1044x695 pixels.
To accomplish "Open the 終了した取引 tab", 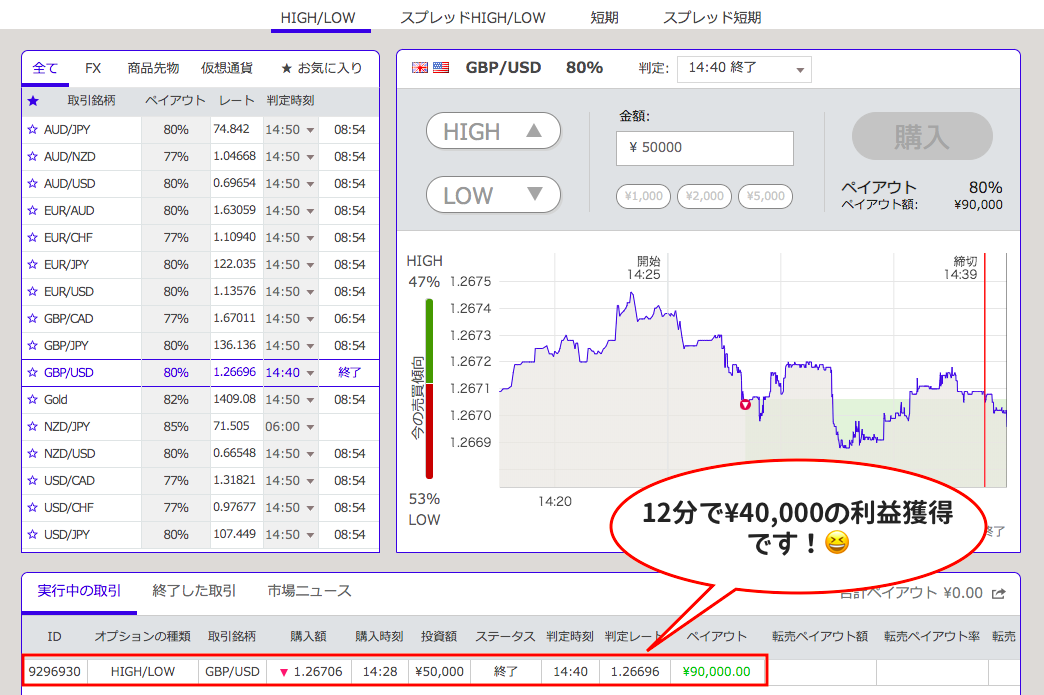I will click(194, 591).
